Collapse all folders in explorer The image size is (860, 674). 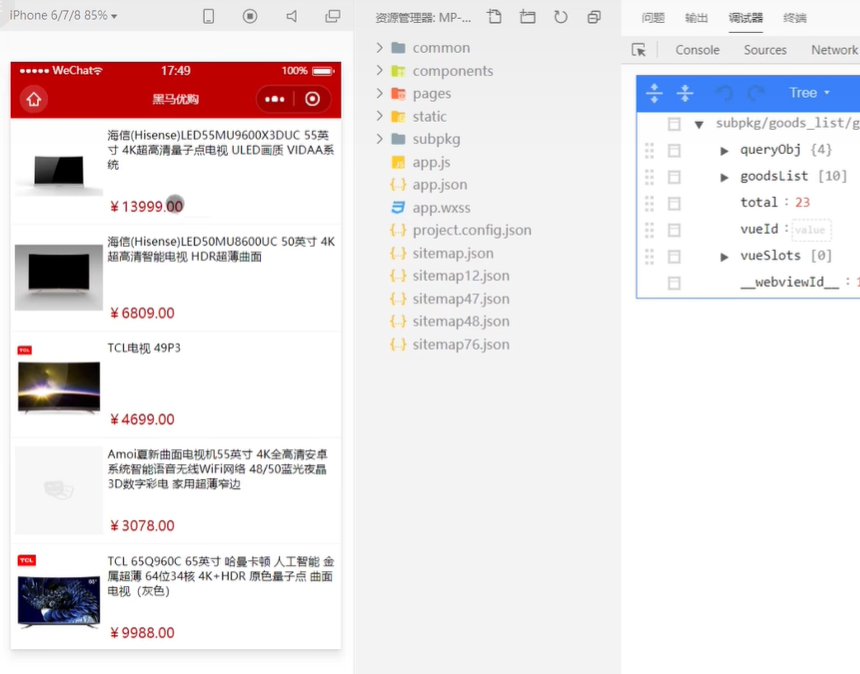[594, 17]
